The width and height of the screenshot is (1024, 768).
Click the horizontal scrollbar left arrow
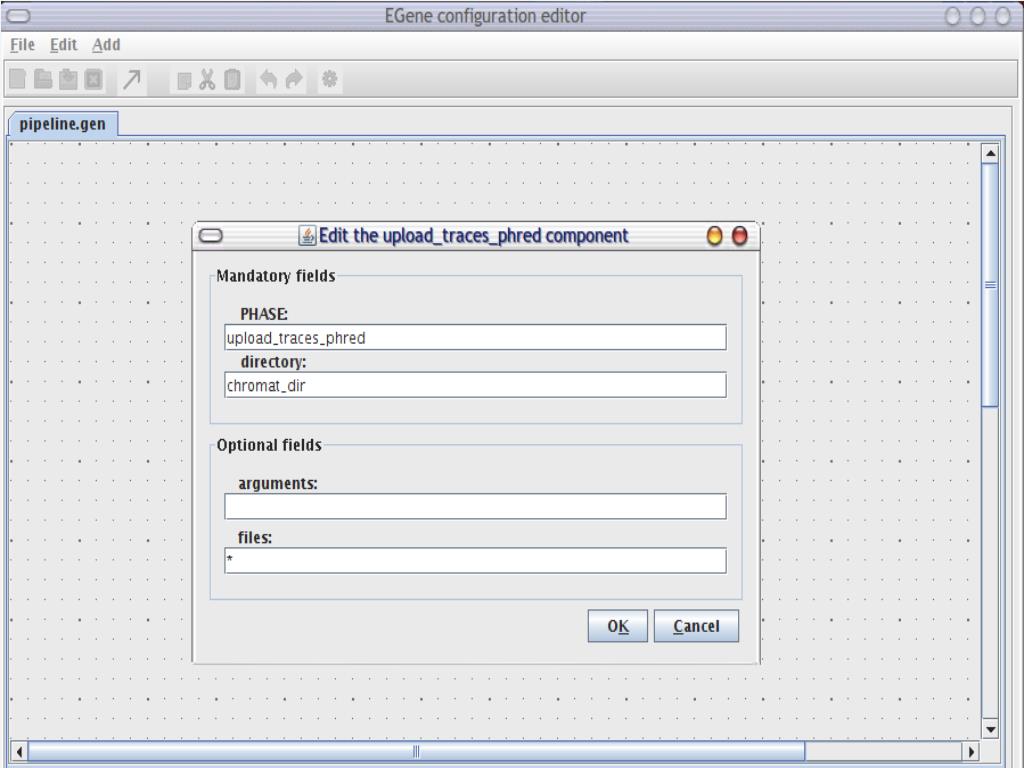click(x=19, y=752)
